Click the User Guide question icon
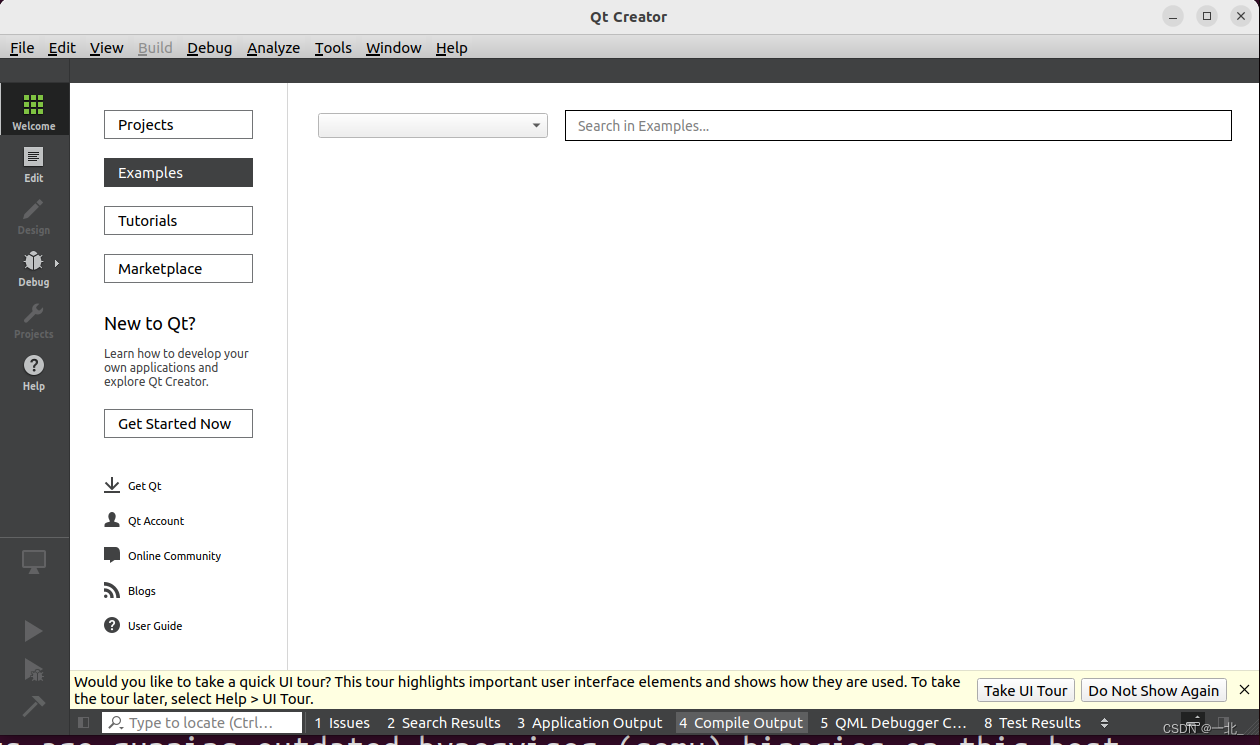This screenshot has width=1260, height=745. pyautogui.click(x=112, y=625)
